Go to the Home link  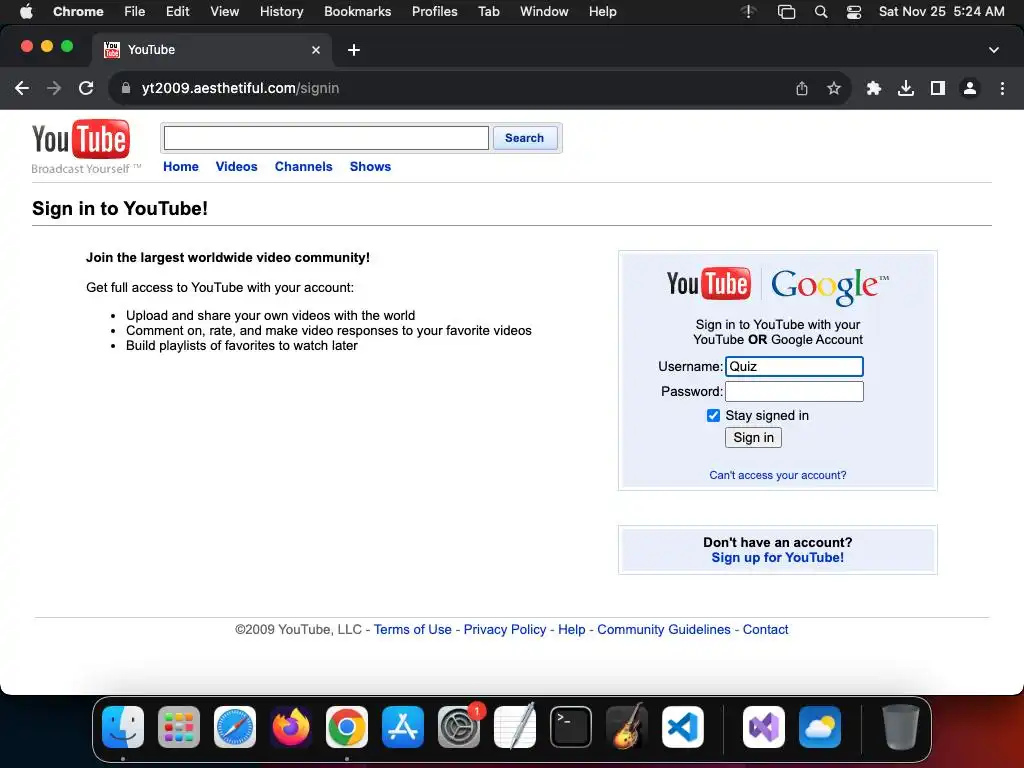181,167
